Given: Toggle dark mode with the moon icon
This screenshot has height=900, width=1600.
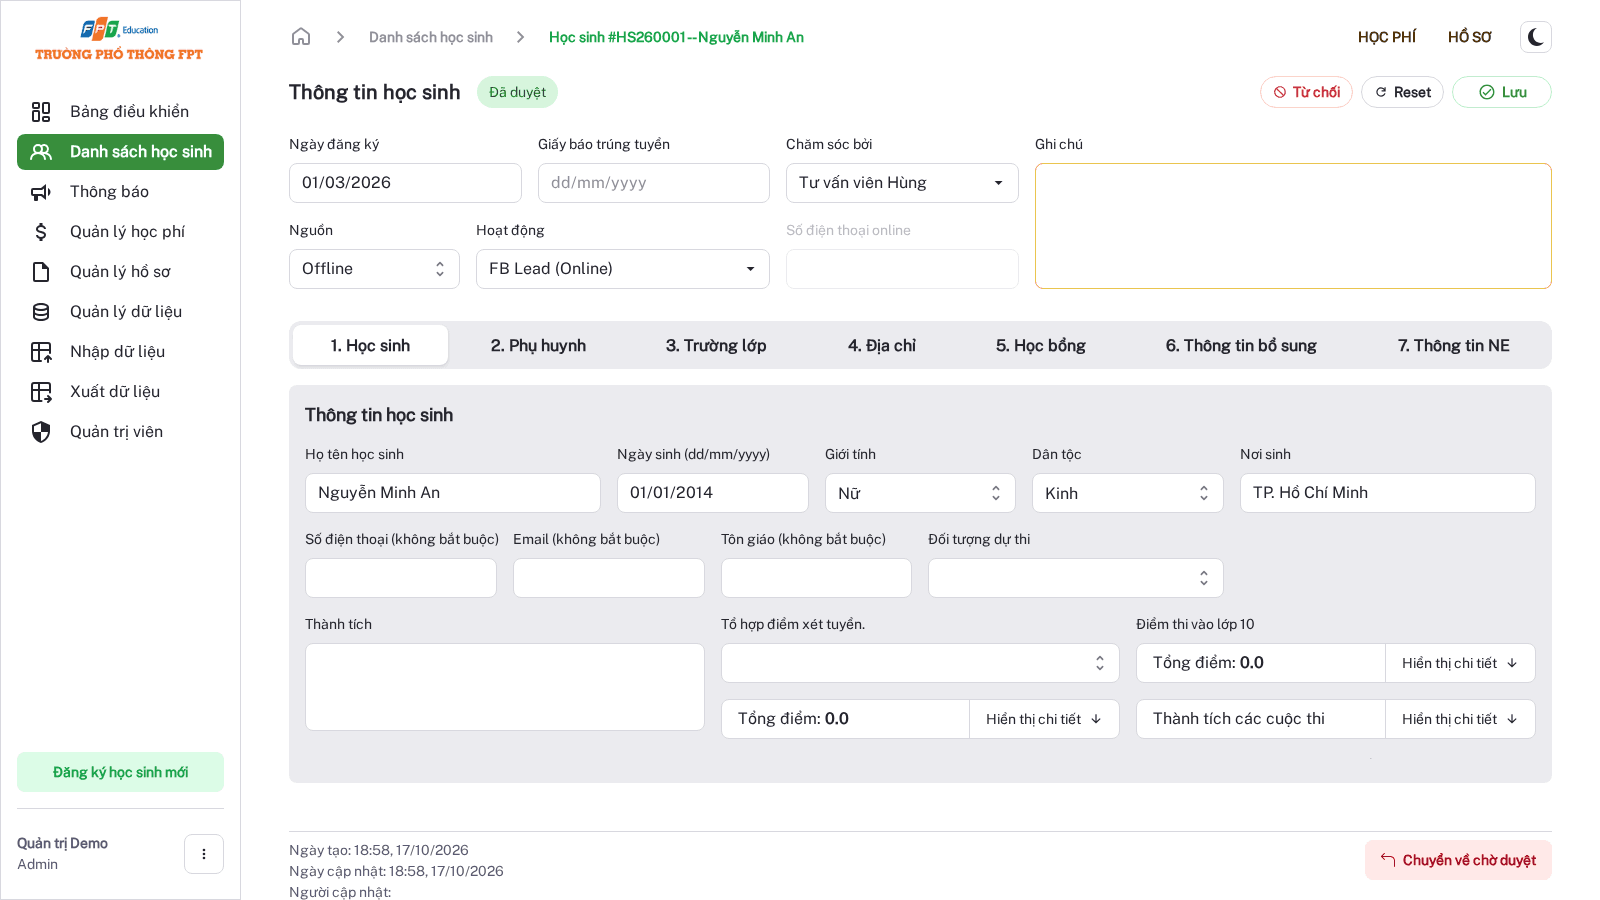Looking at the screenshot, I should (x=1536, y=37).
